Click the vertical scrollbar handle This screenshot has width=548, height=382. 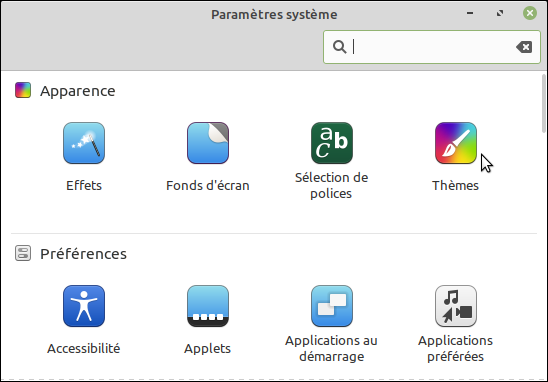[544, 103]
